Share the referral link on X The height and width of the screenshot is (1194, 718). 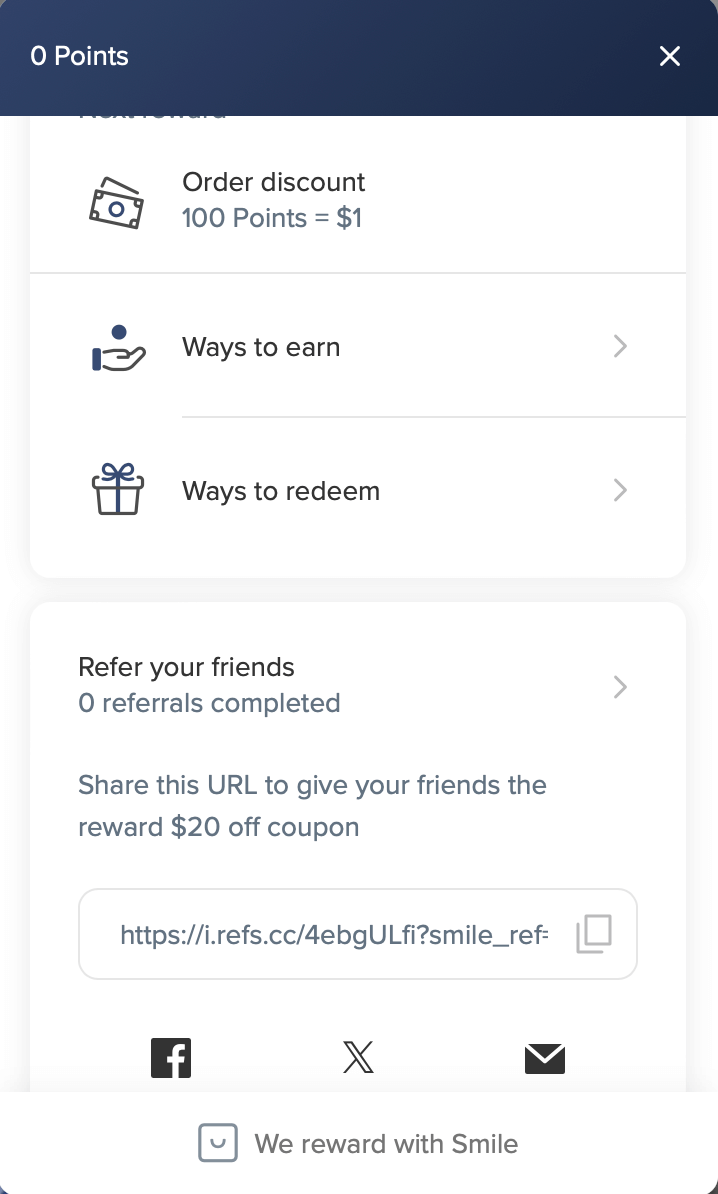pyautogui.click(x=358, y=1058)
